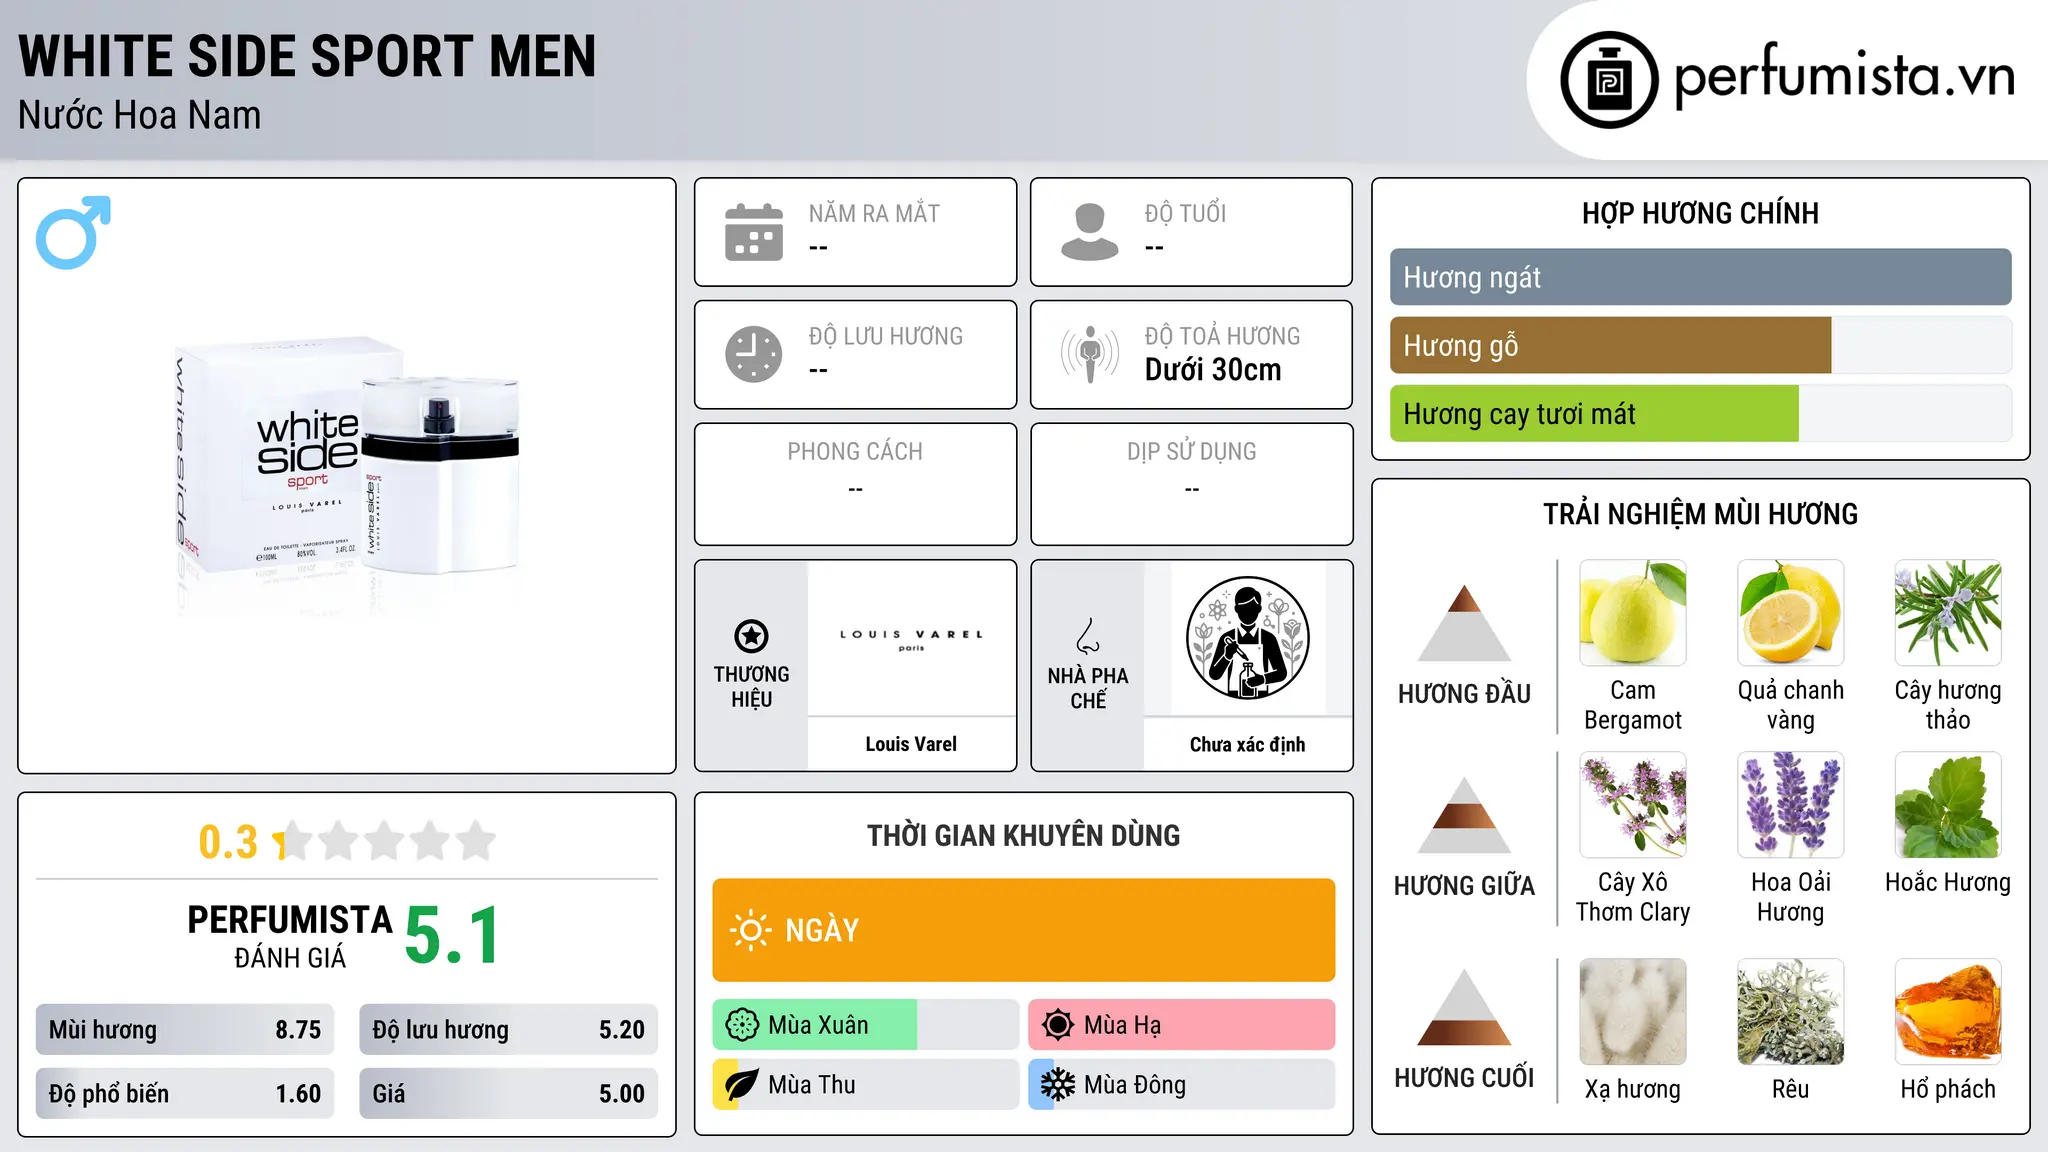Click the Độ phổ biến 1.60 score row
The image size is (2048, 1152).
pos(185,1093)
